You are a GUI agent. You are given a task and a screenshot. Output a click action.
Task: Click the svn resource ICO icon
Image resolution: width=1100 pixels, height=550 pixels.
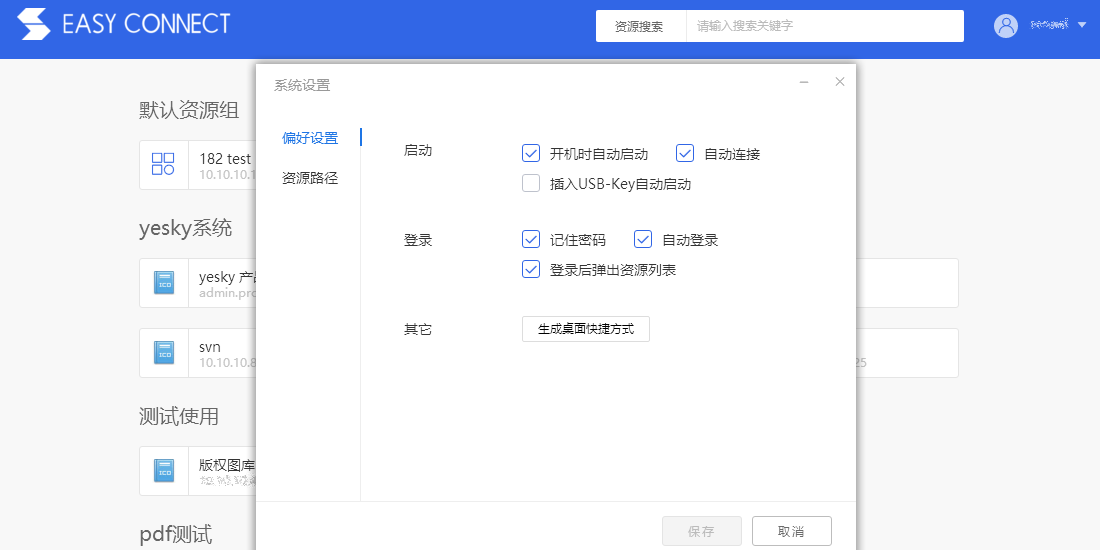(164, 353)
